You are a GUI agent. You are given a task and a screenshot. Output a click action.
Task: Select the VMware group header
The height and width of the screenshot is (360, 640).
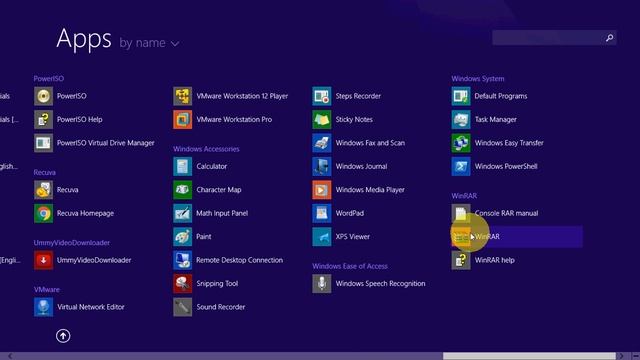(47, 289)
